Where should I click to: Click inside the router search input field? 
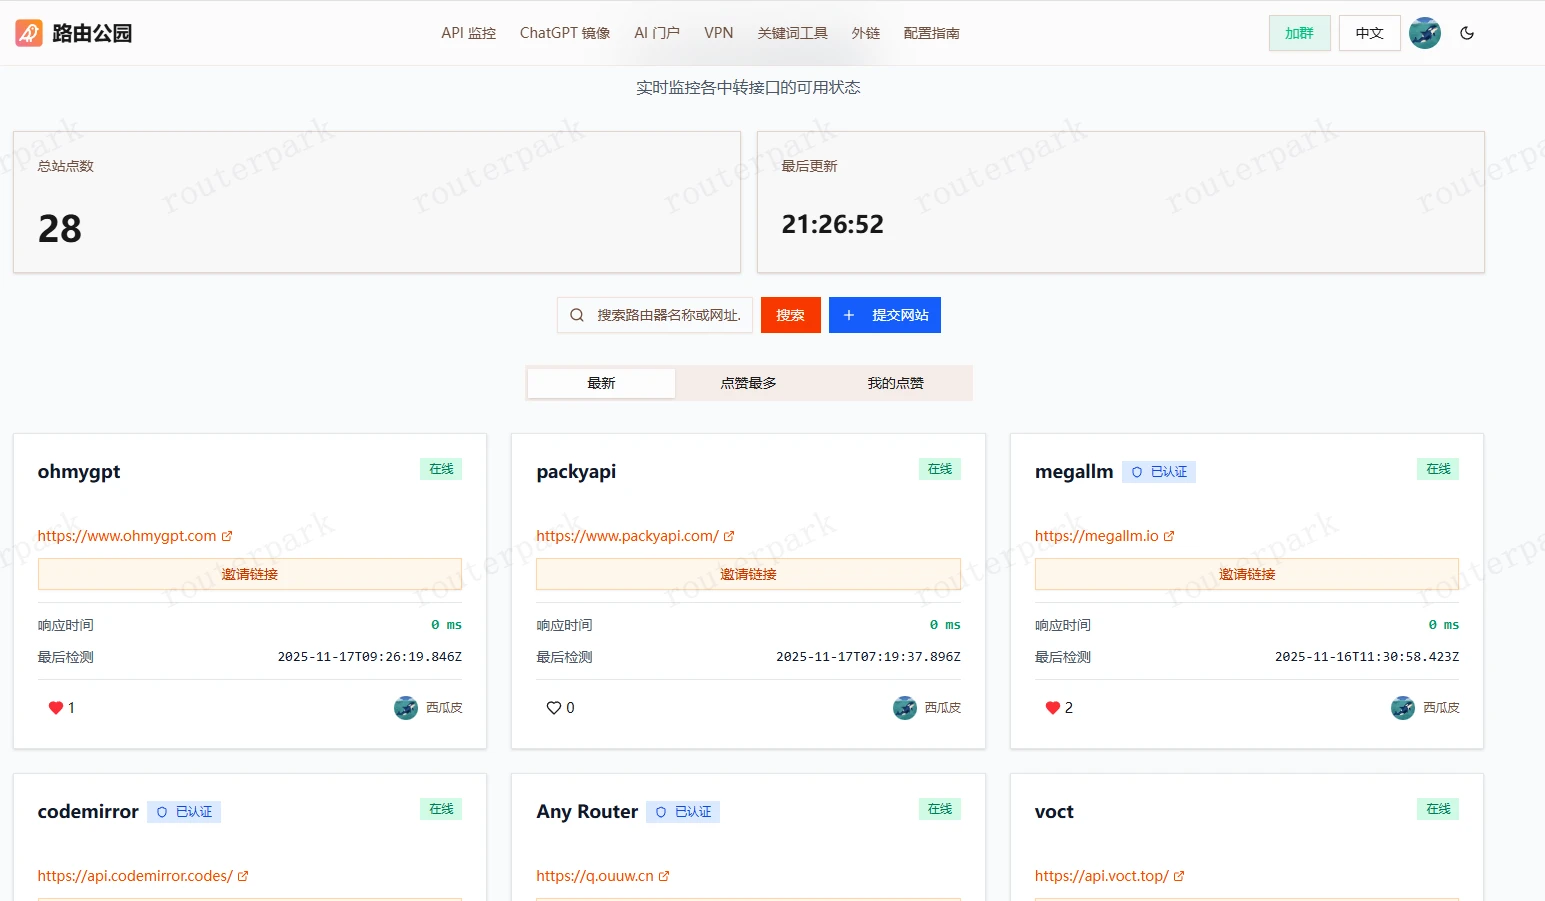point(660,315)
